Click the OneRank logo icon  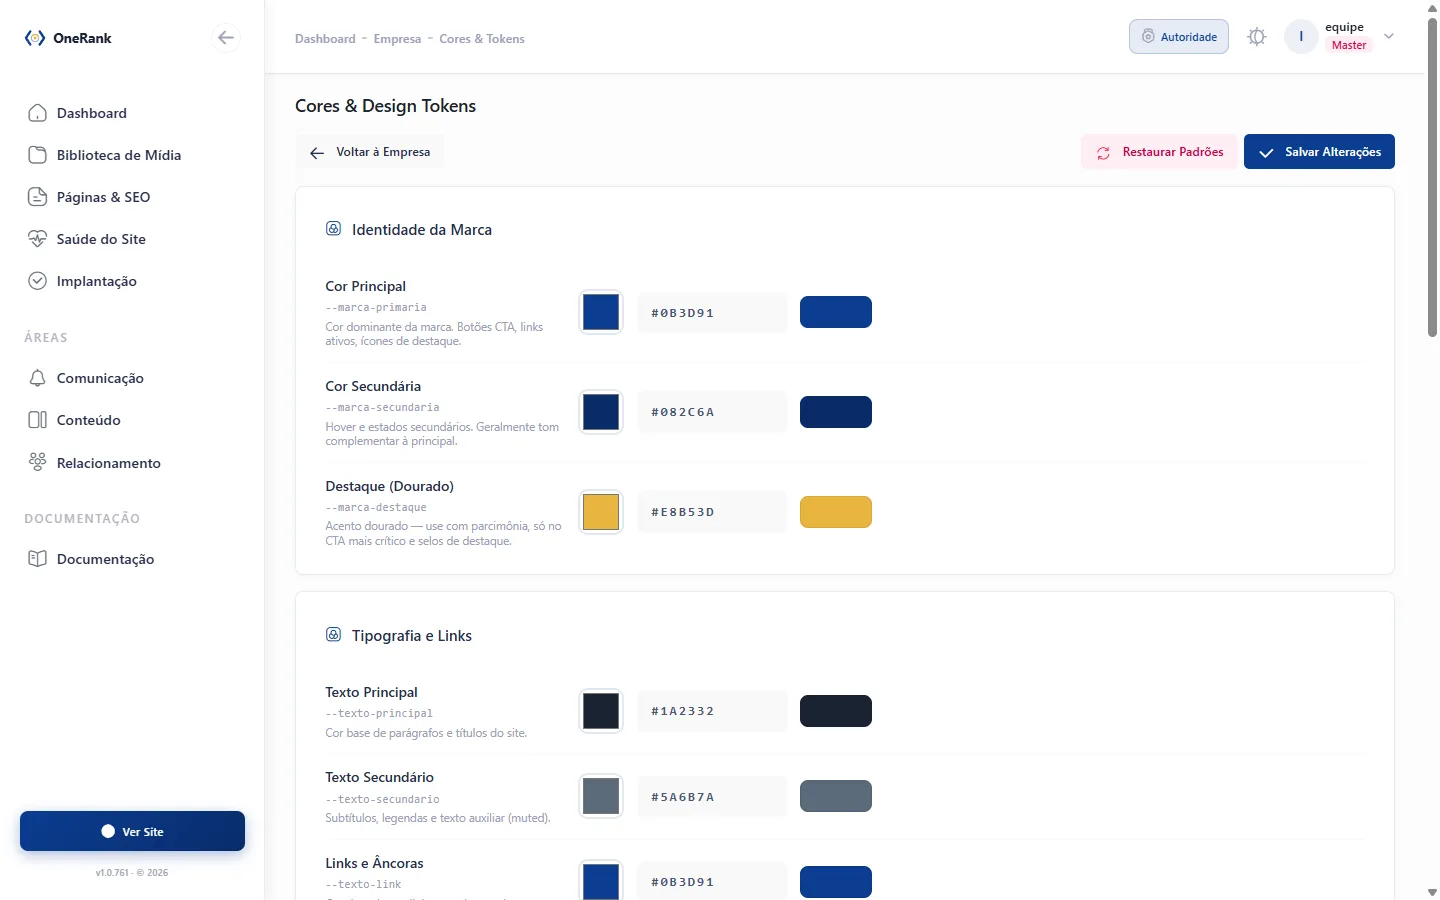pos(35,38)
